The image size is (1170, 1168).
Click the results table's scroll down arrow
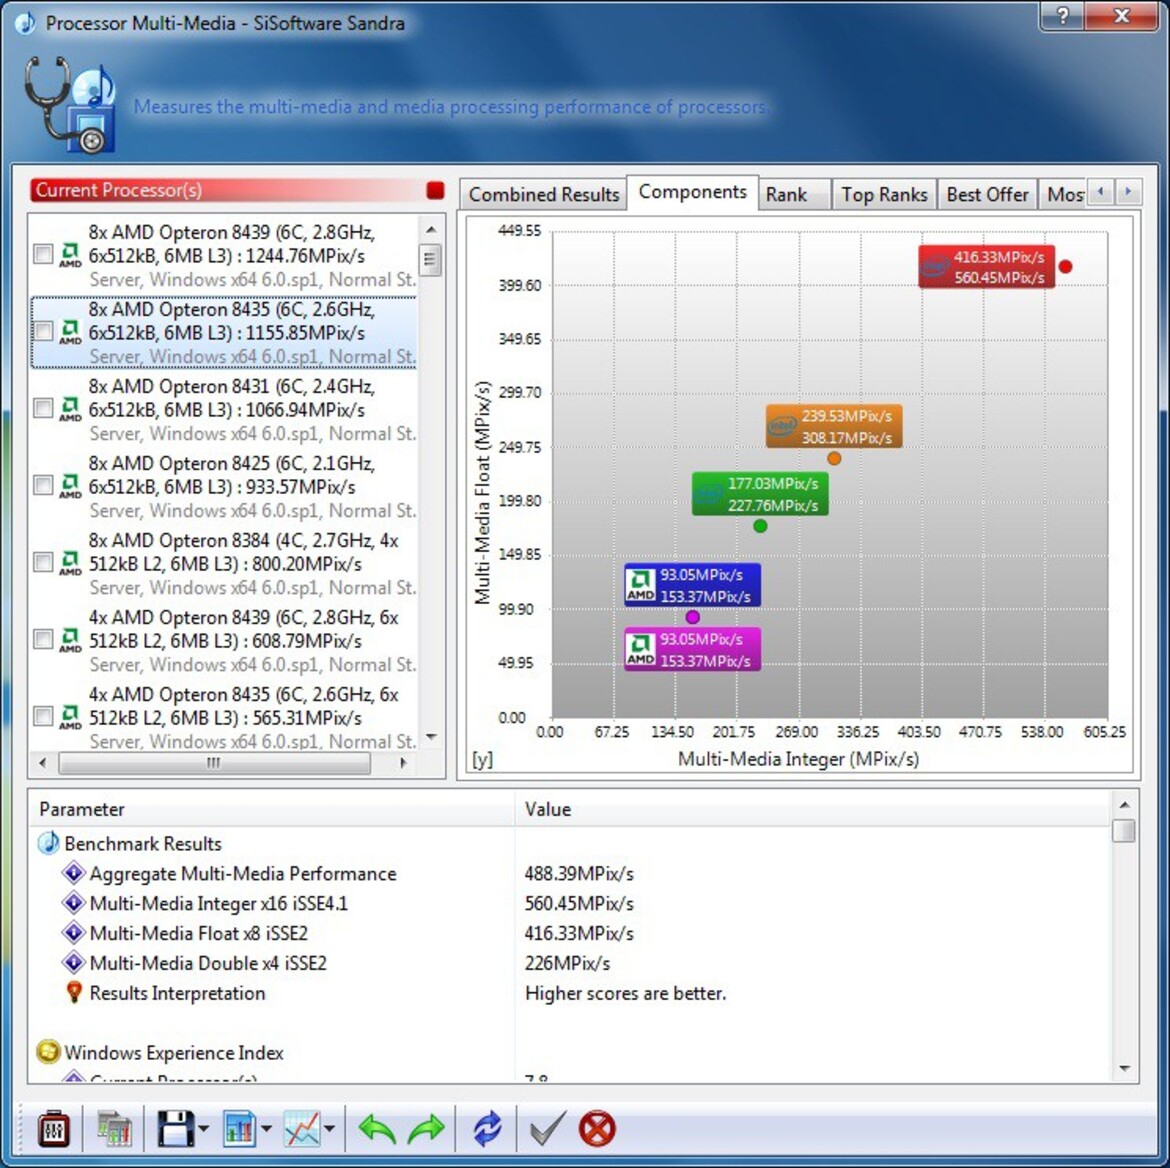point(1124,1069)
